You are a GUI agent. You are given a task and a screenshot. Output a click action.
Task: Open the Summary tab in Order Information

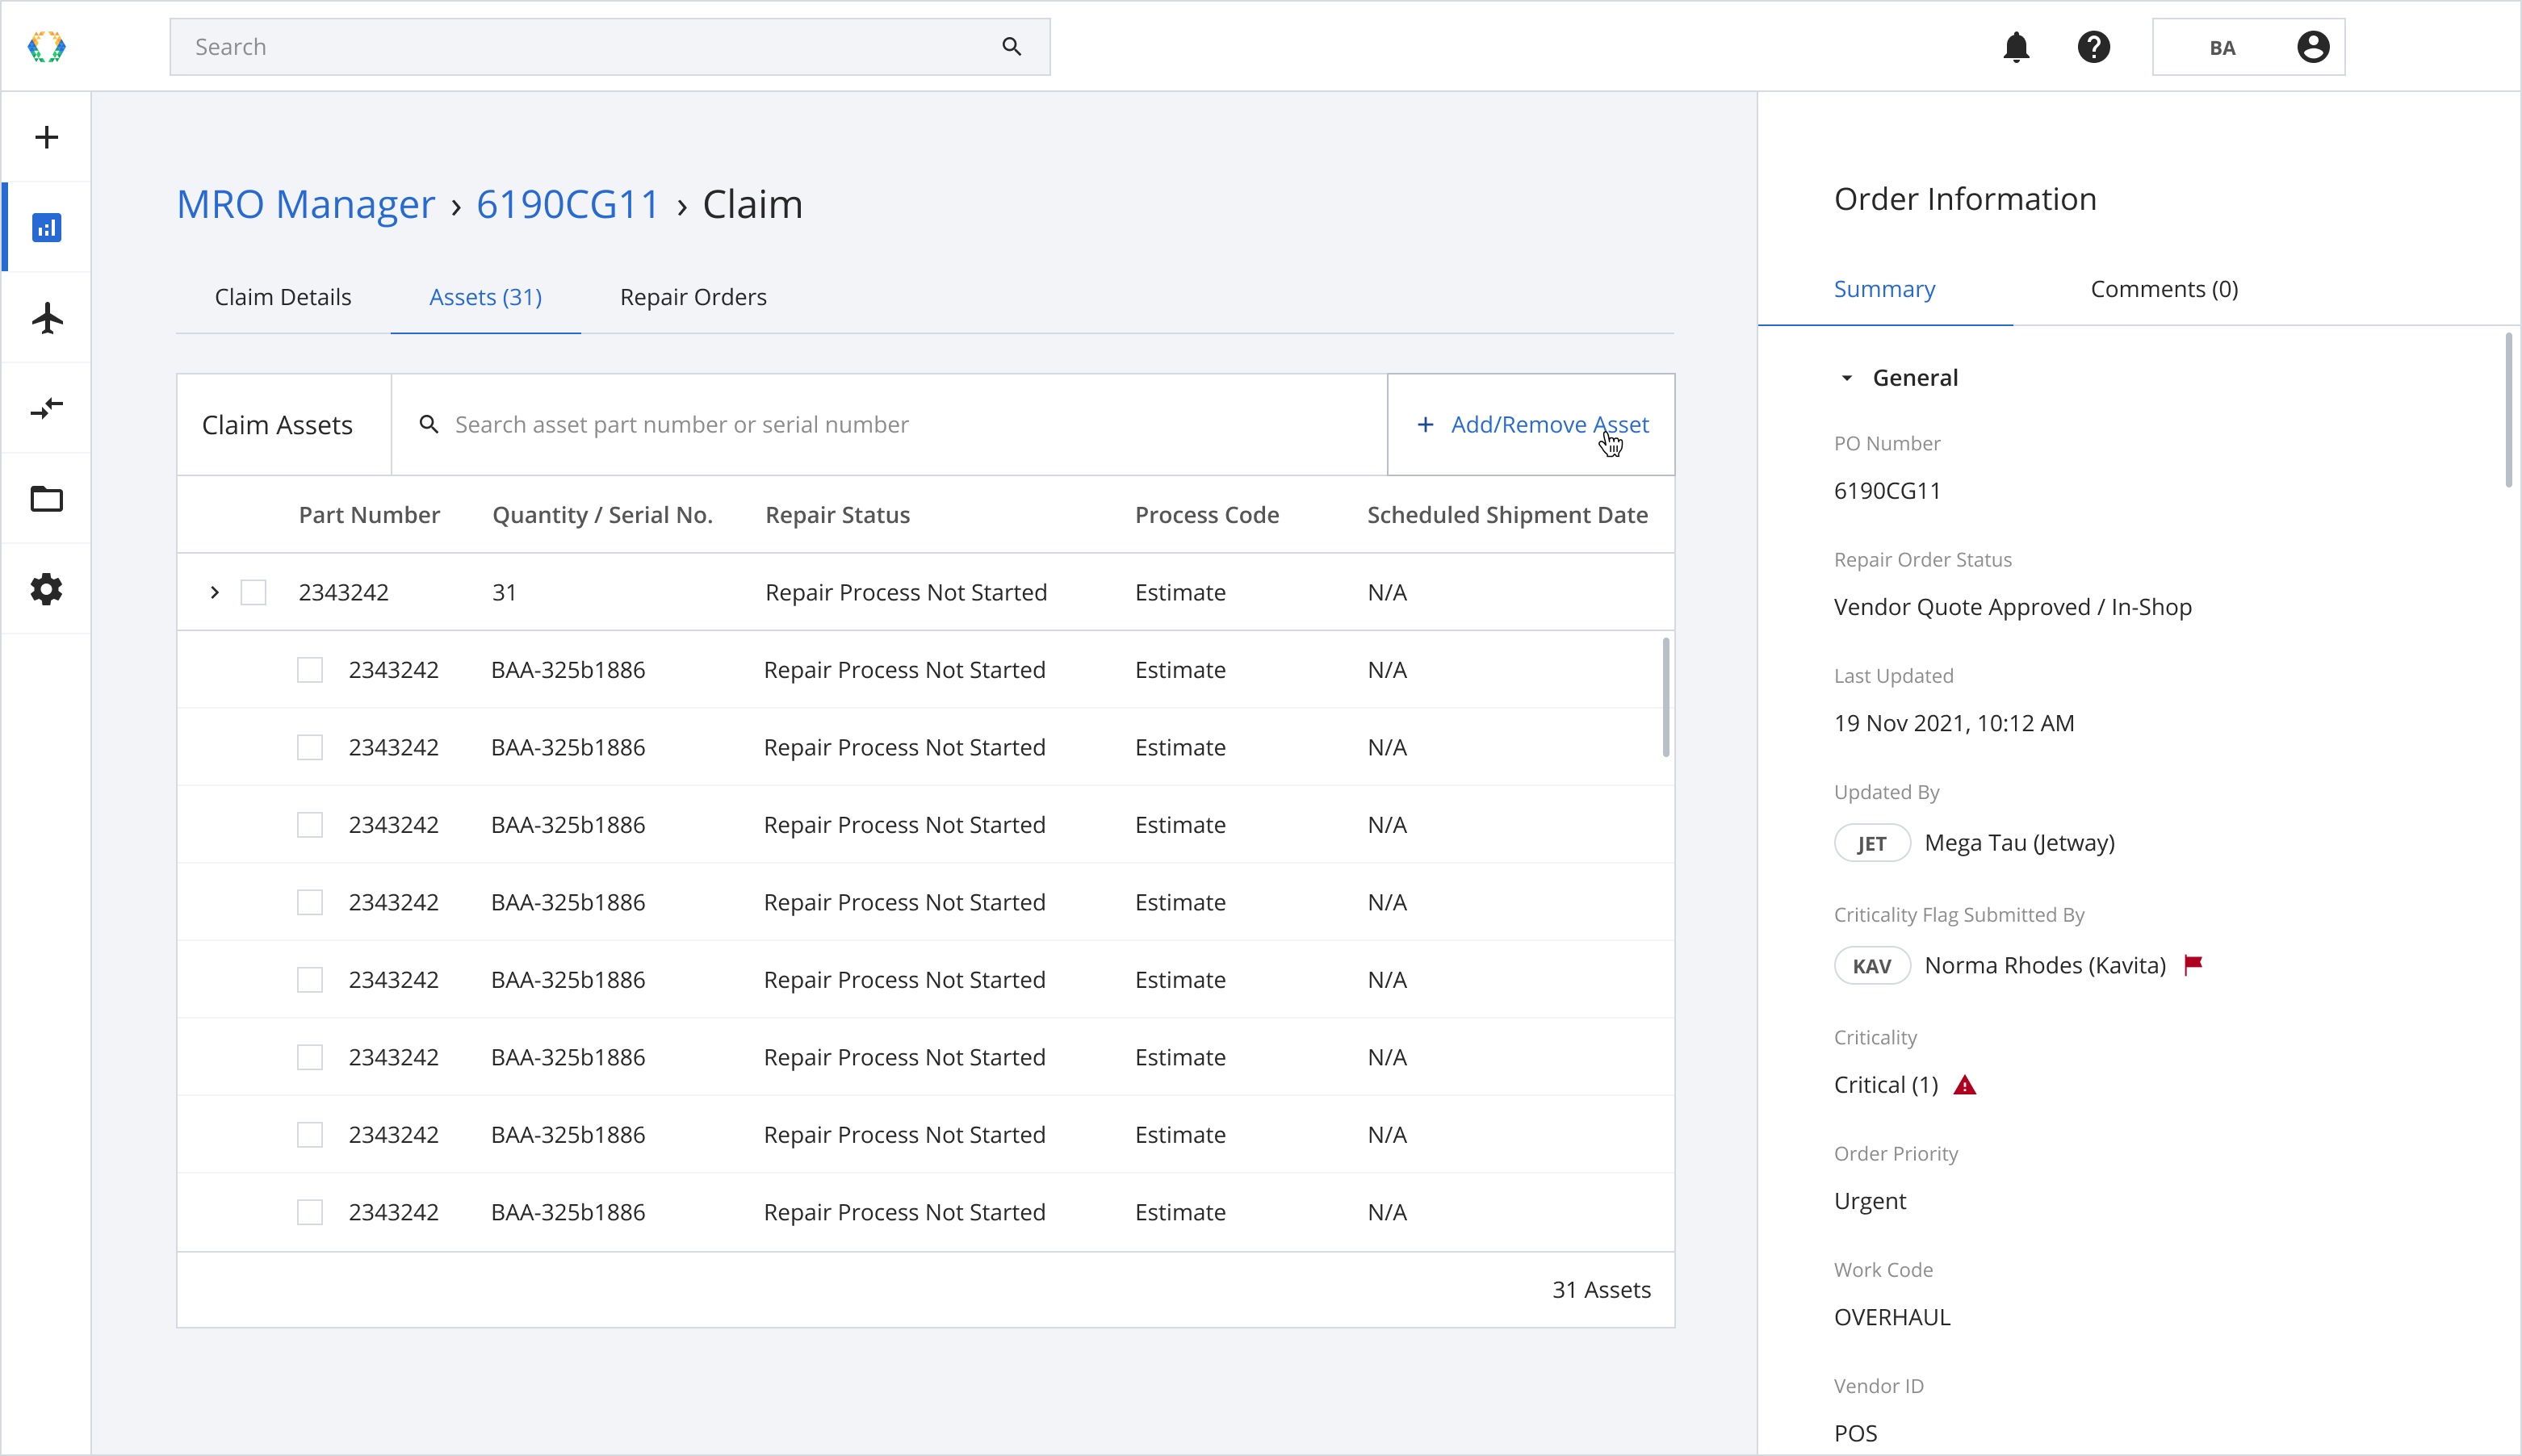pyautogui.click(x=1884, y=289)
